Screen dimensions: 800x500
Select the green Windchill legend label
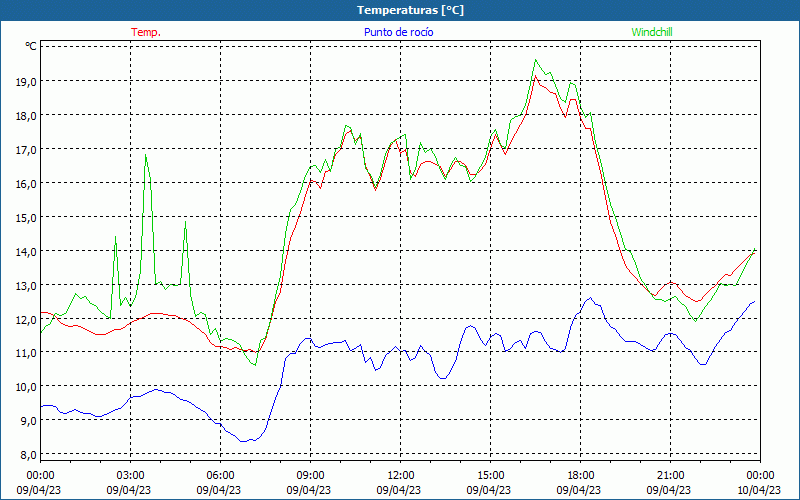tap(652, 32)
